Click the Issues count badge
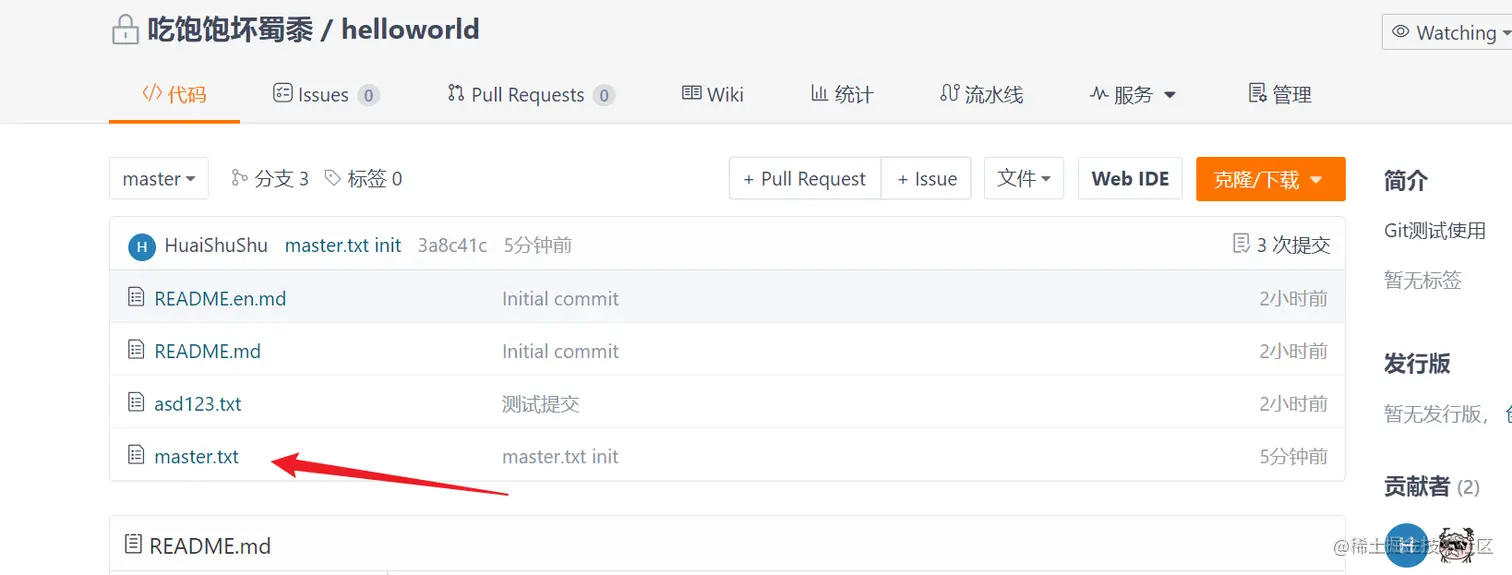This screenshot has width=1512, height=575. click(x=368, y=96)
